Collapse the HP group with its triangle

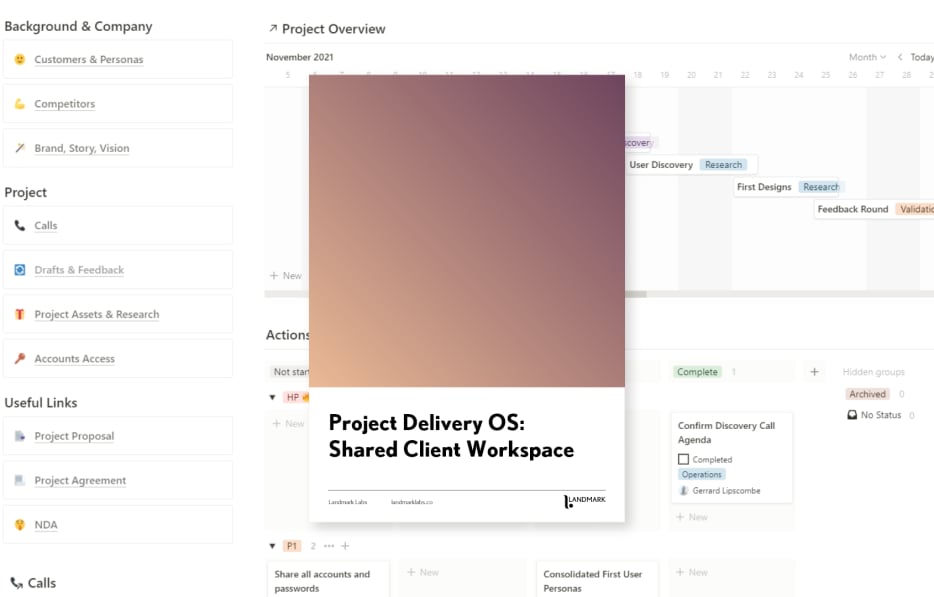coord(272,397)
